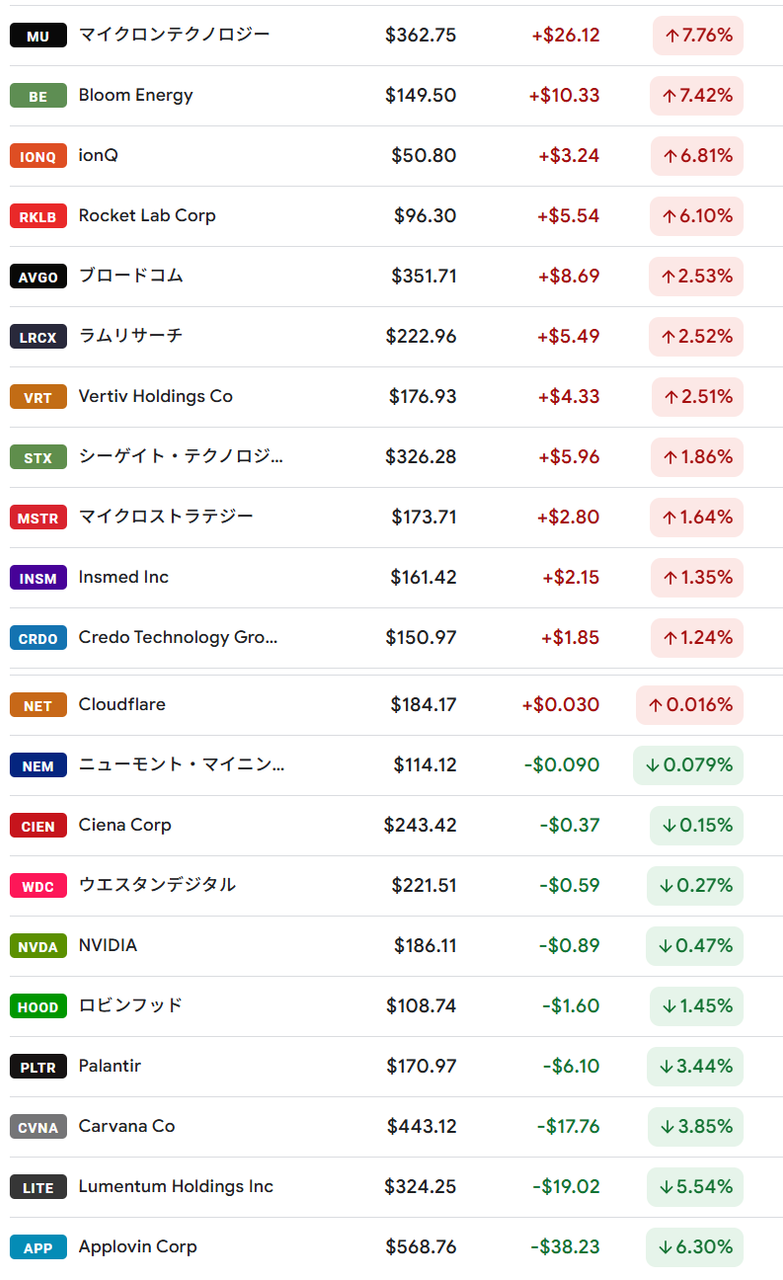783x1280 pixels.
Task: Click the black AVGO ticker badge
Action: point(38,277)
